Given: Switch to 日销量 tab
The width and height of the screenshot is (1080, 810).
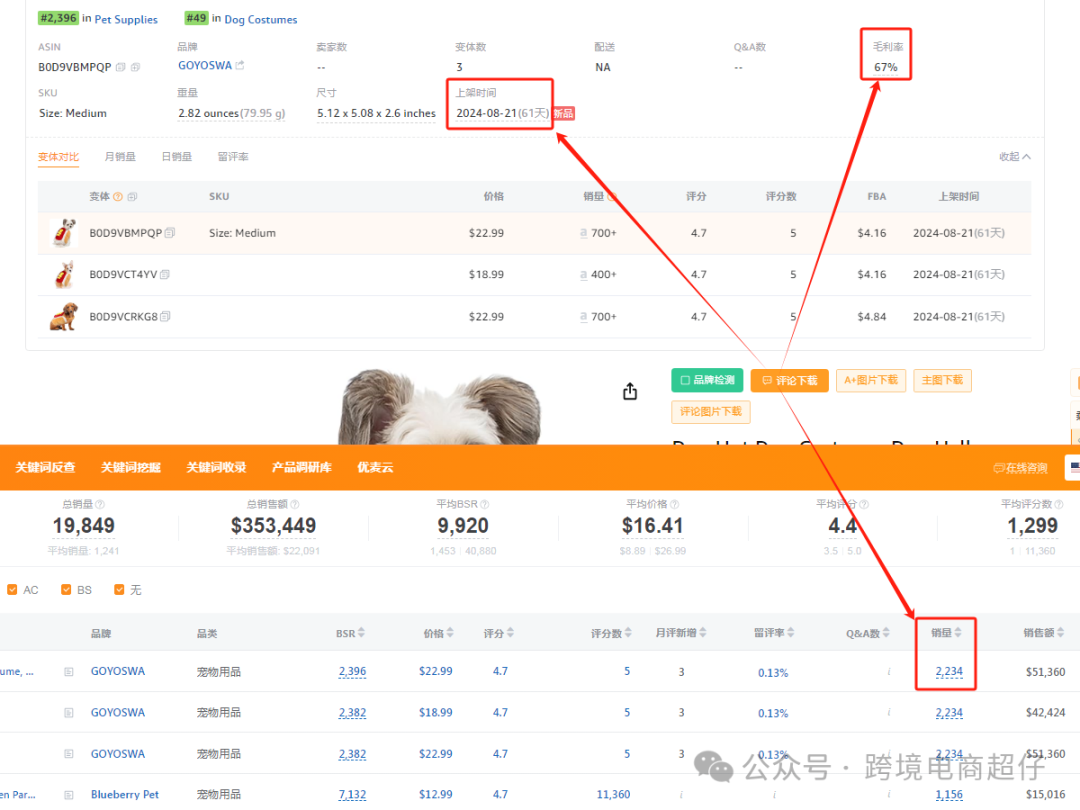Looking at the screenshot, I should pos(176,157).
